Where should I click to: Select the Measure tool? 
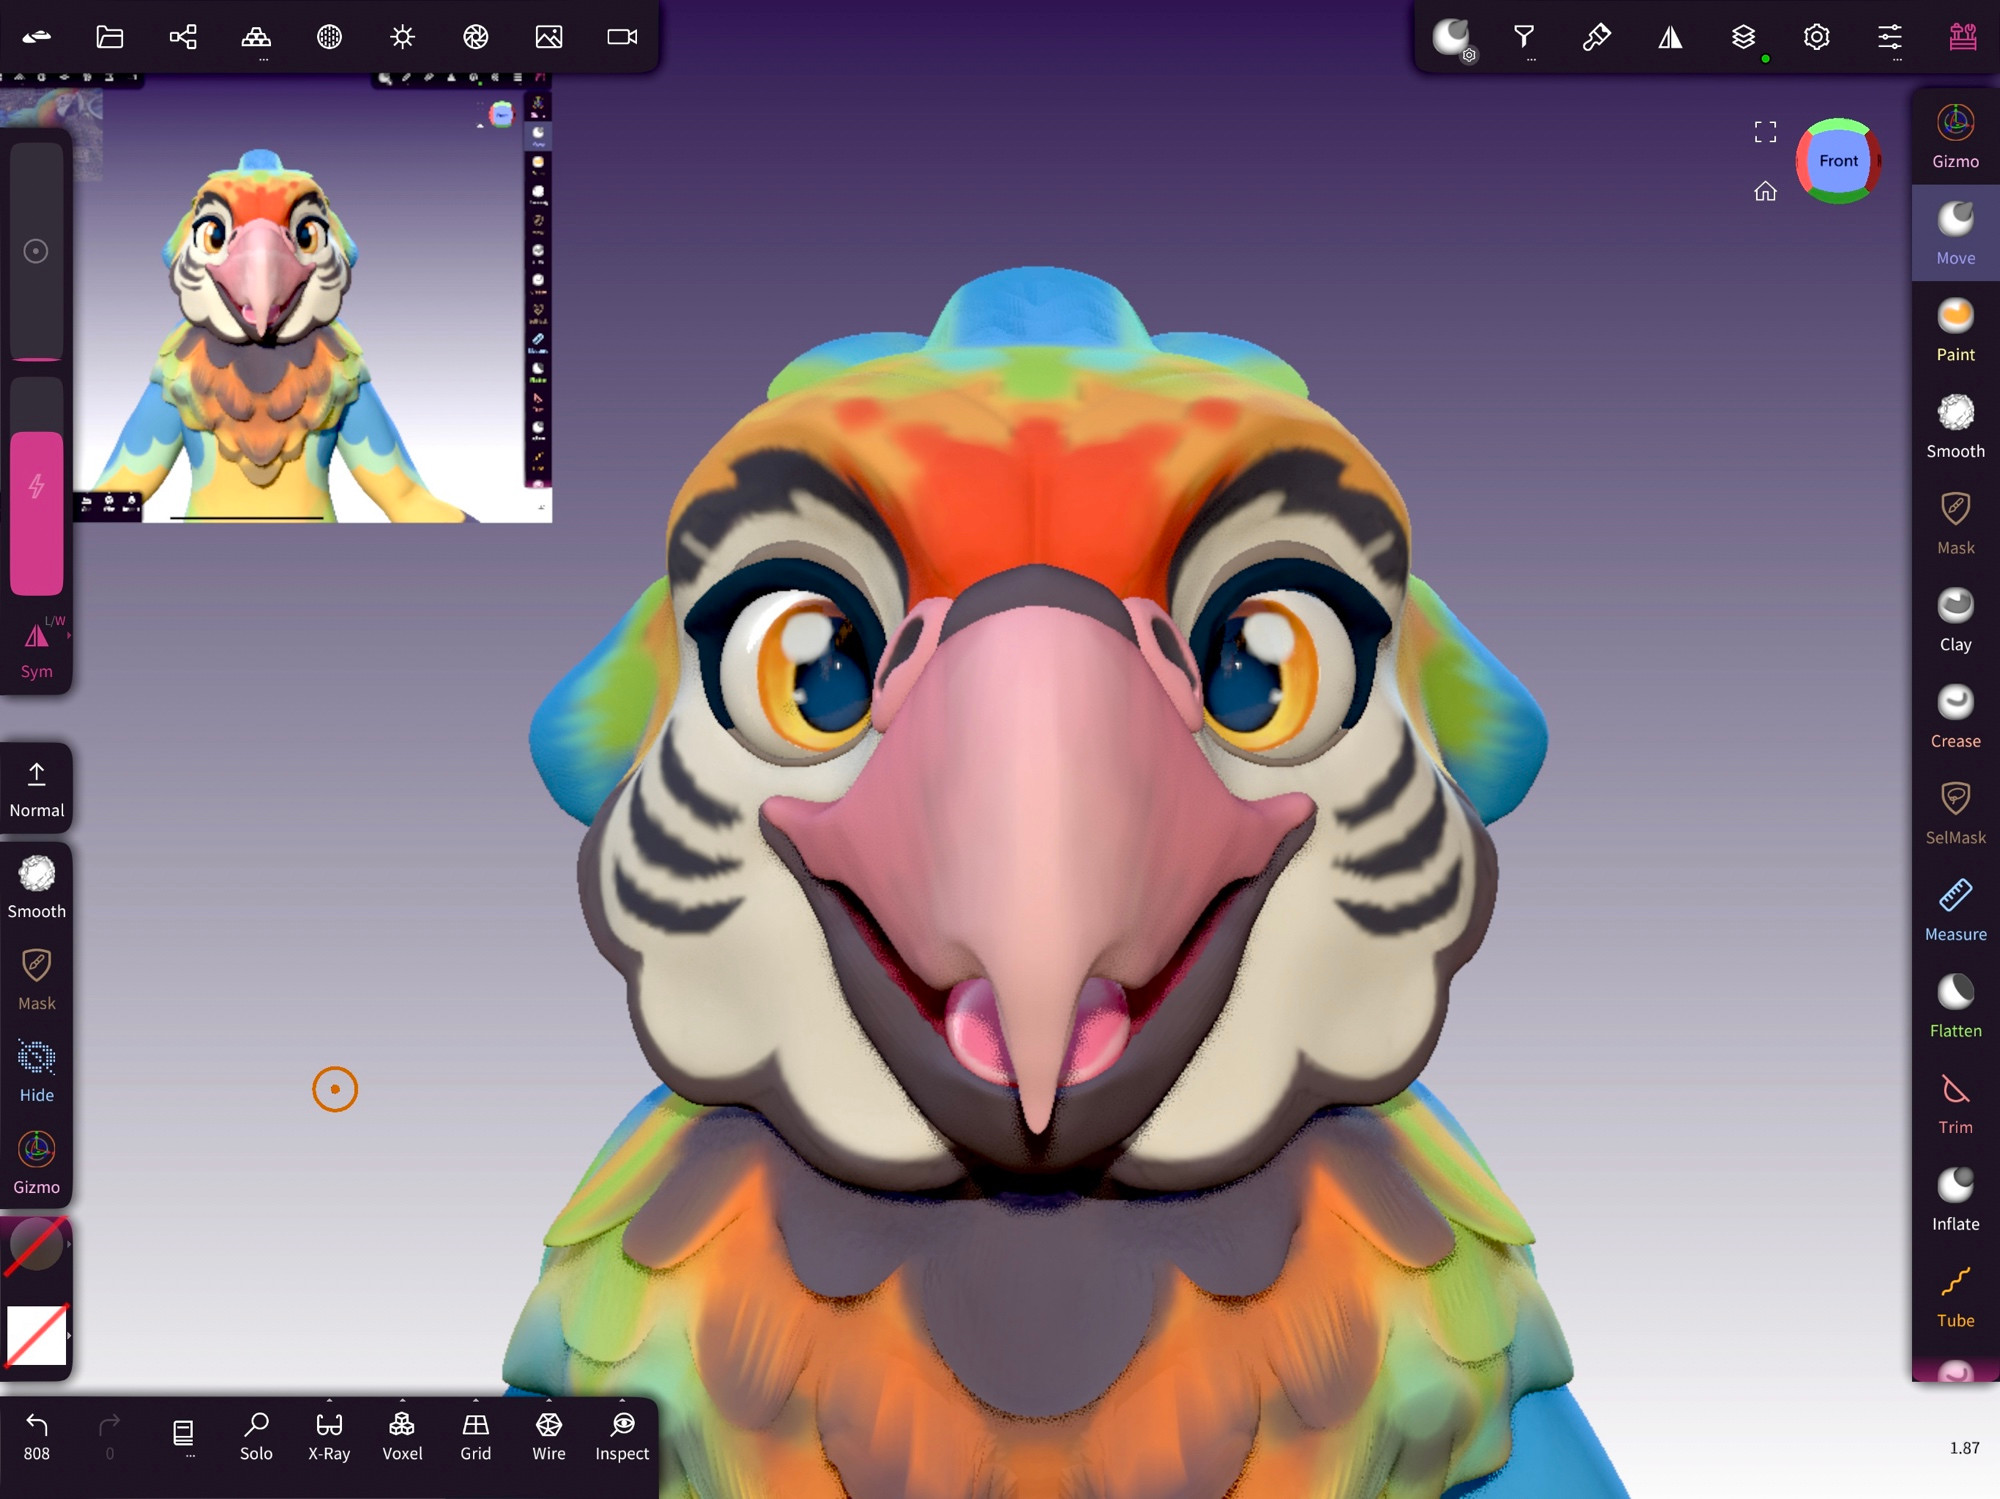1955,910
